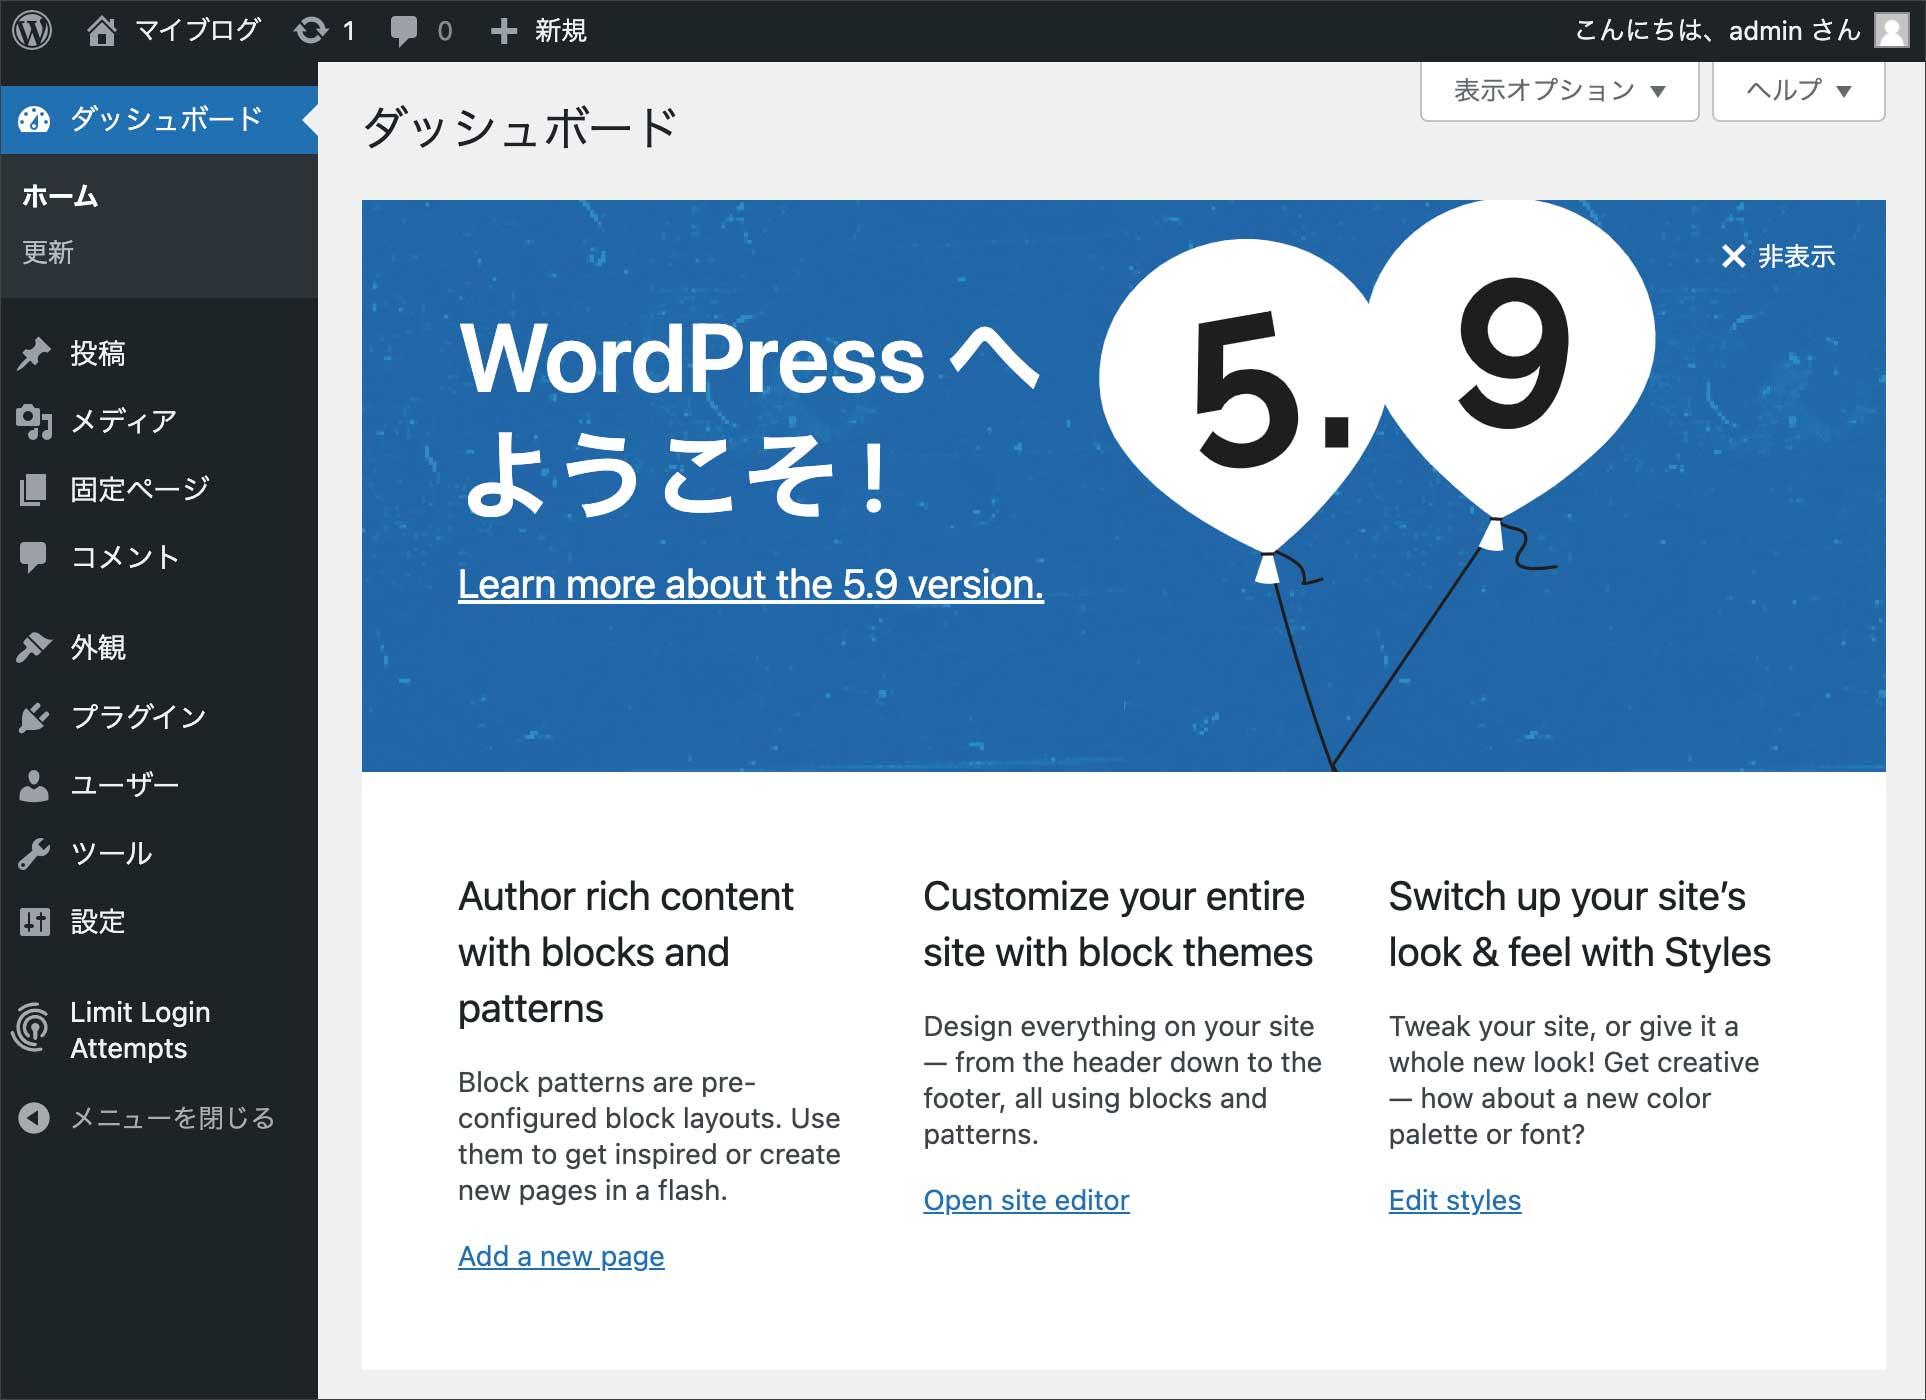Click the Open site editor link

1026,1200
